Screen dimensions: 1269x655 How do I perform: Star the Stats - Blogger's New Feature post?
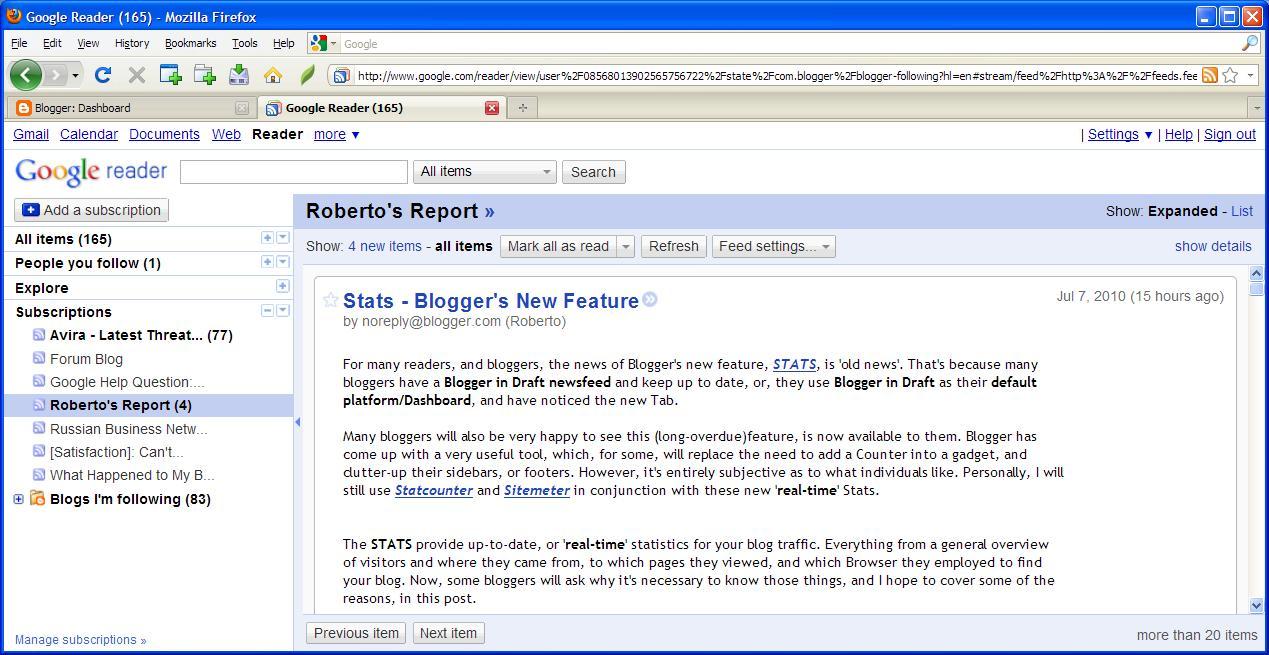(x=330, y=300)
